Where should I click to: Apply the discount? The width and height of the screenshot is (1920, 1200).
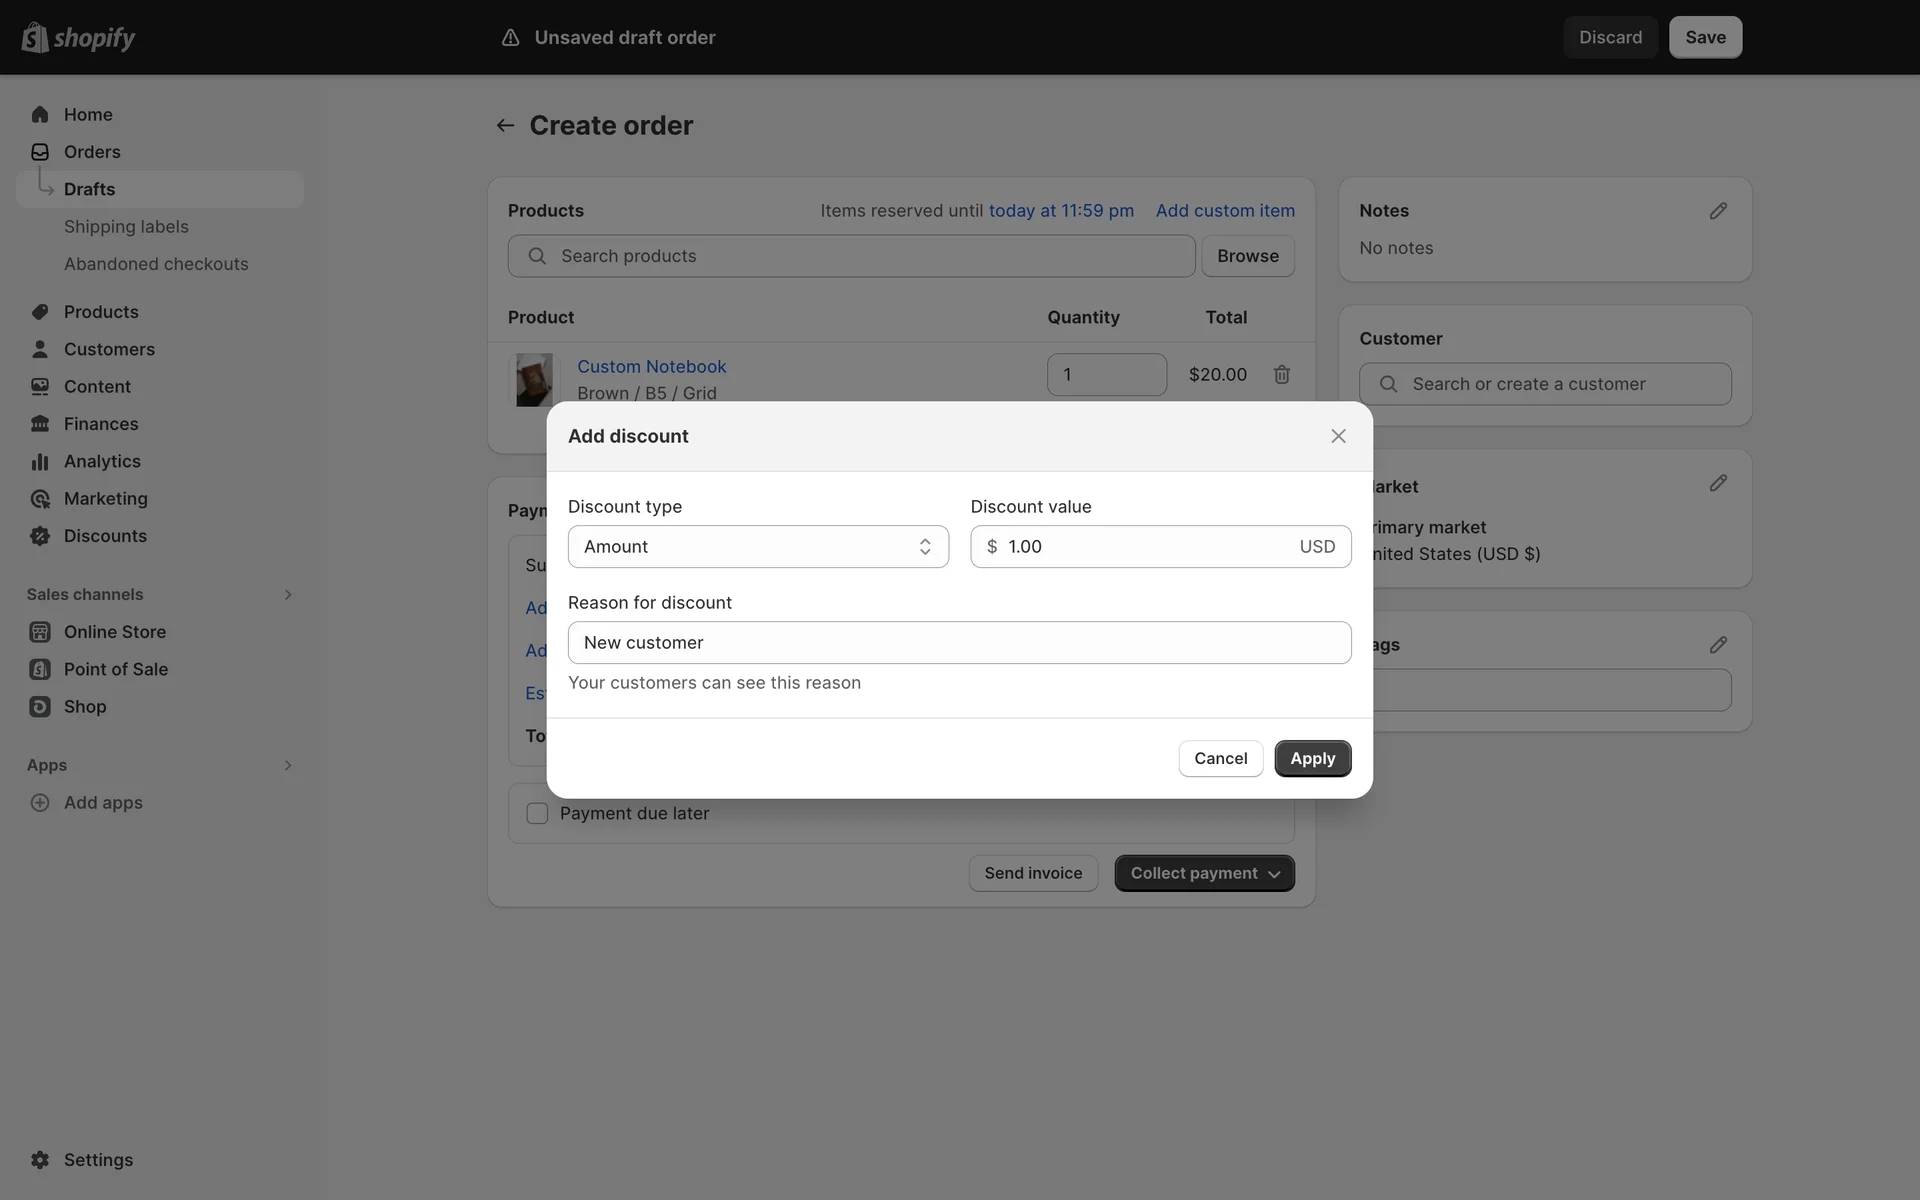click(1312, 759)
